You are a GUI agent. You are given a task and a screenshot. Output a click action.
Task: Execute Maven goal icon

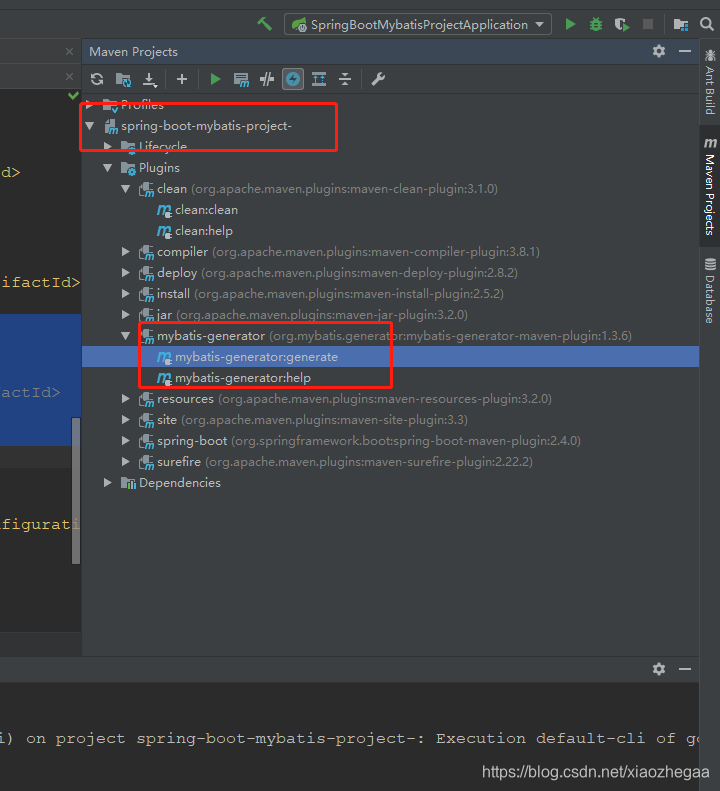[x=241, y=79]
